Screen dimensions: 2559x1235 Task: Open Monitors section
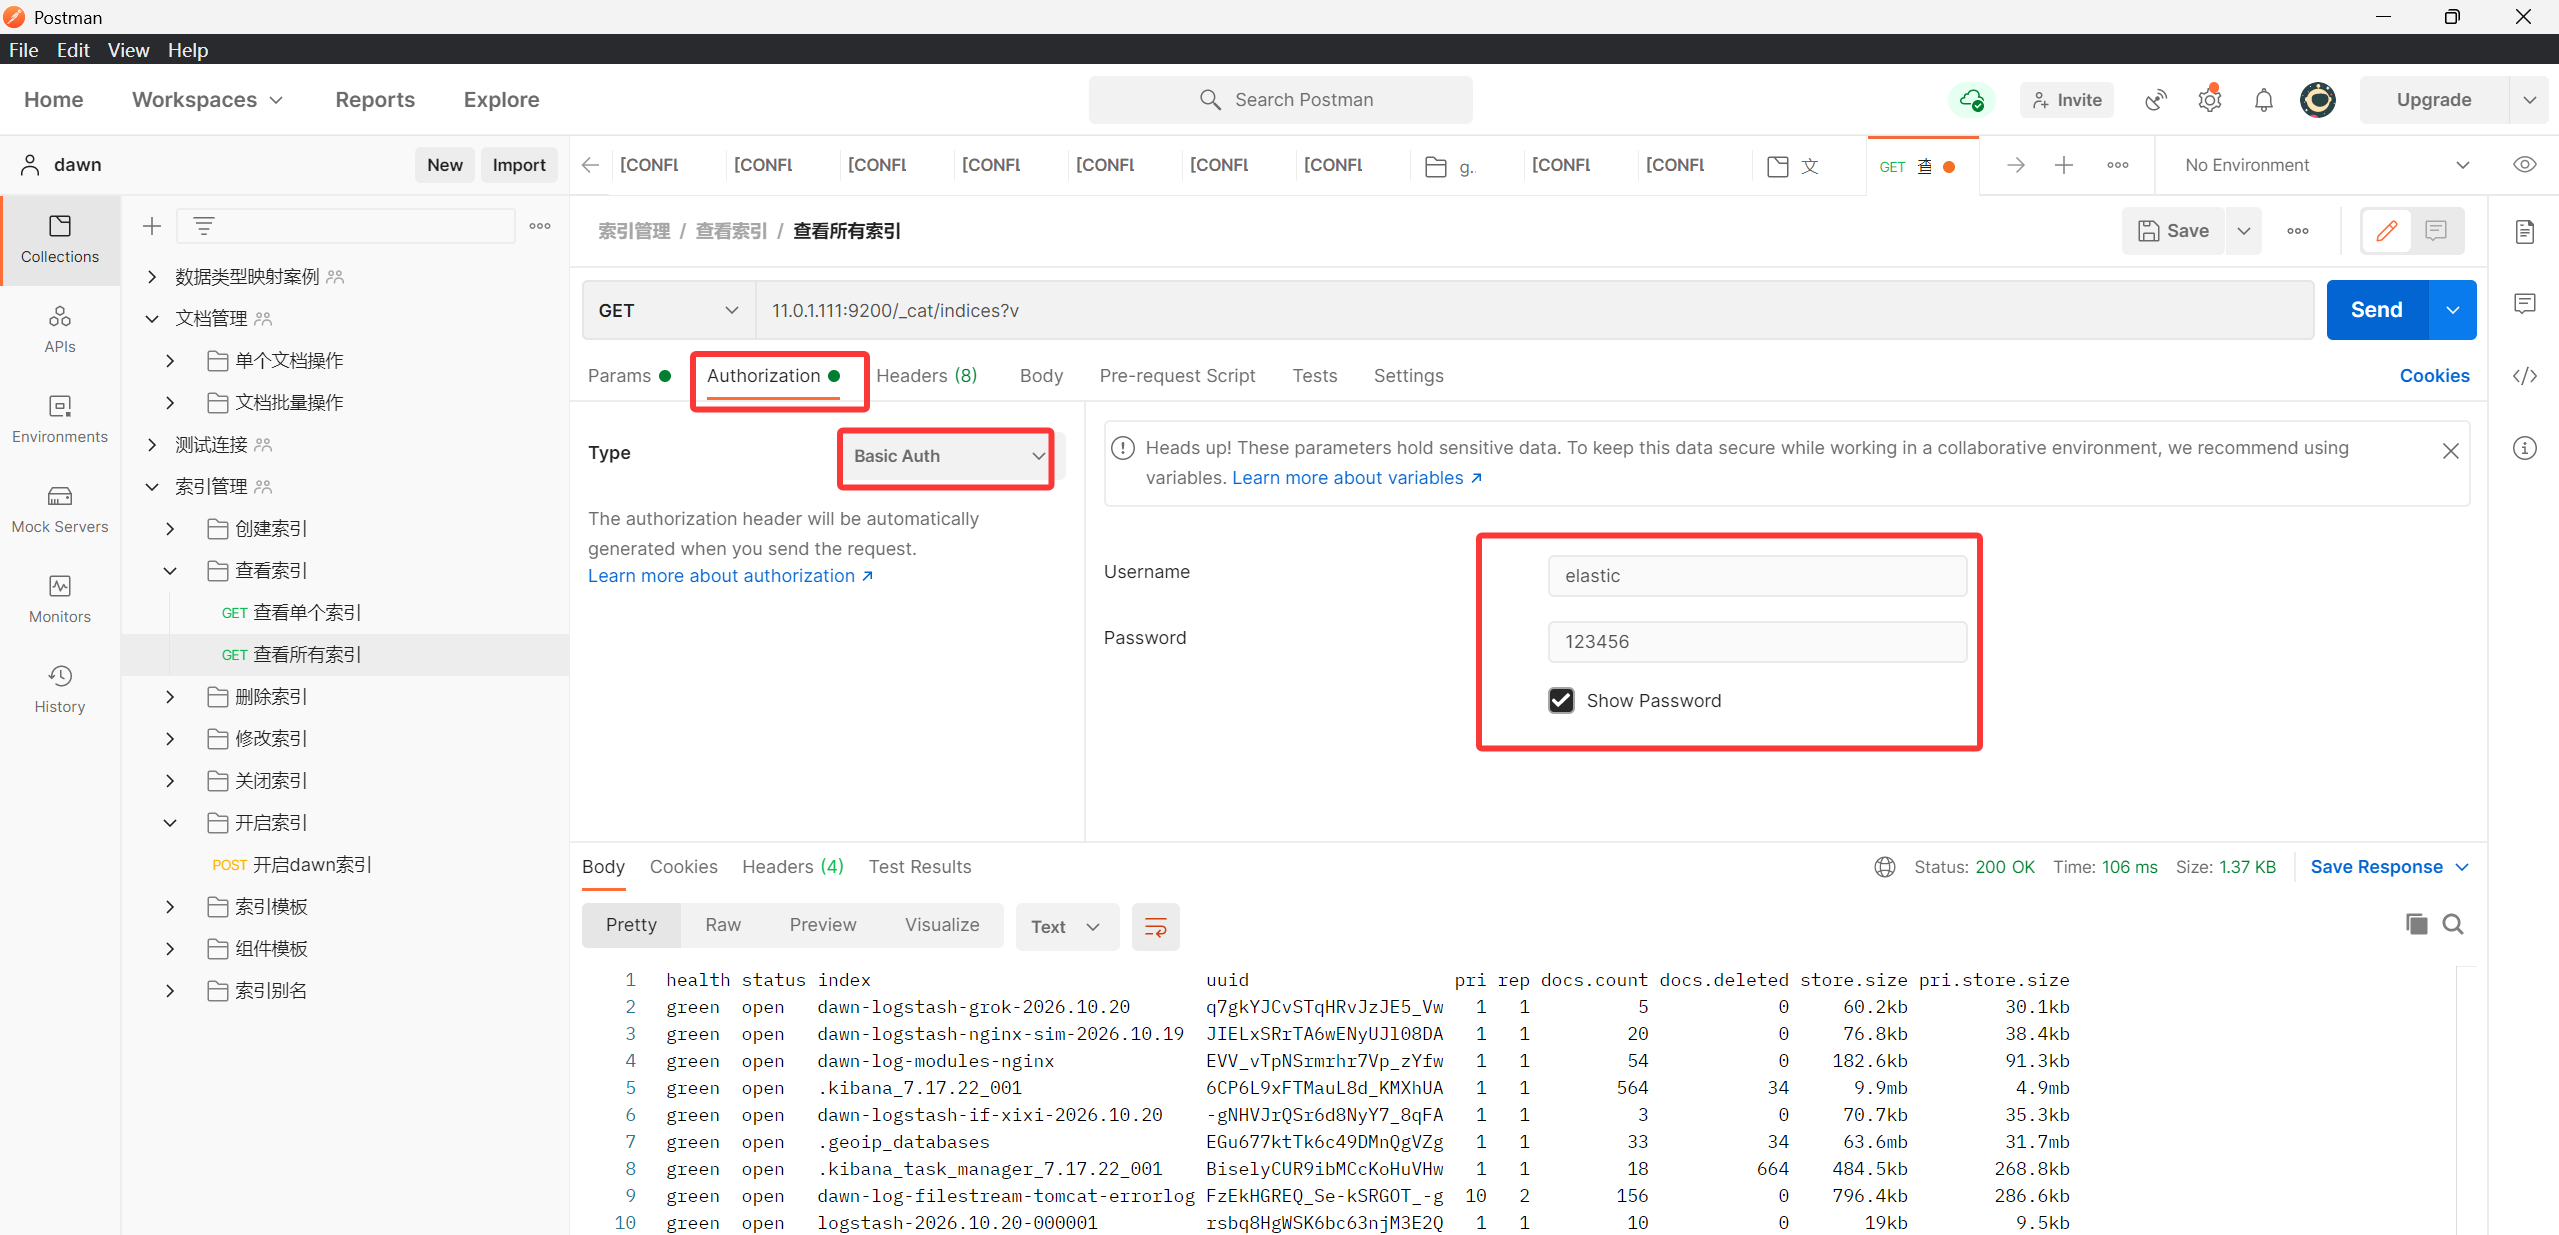(x=60, y=600)
